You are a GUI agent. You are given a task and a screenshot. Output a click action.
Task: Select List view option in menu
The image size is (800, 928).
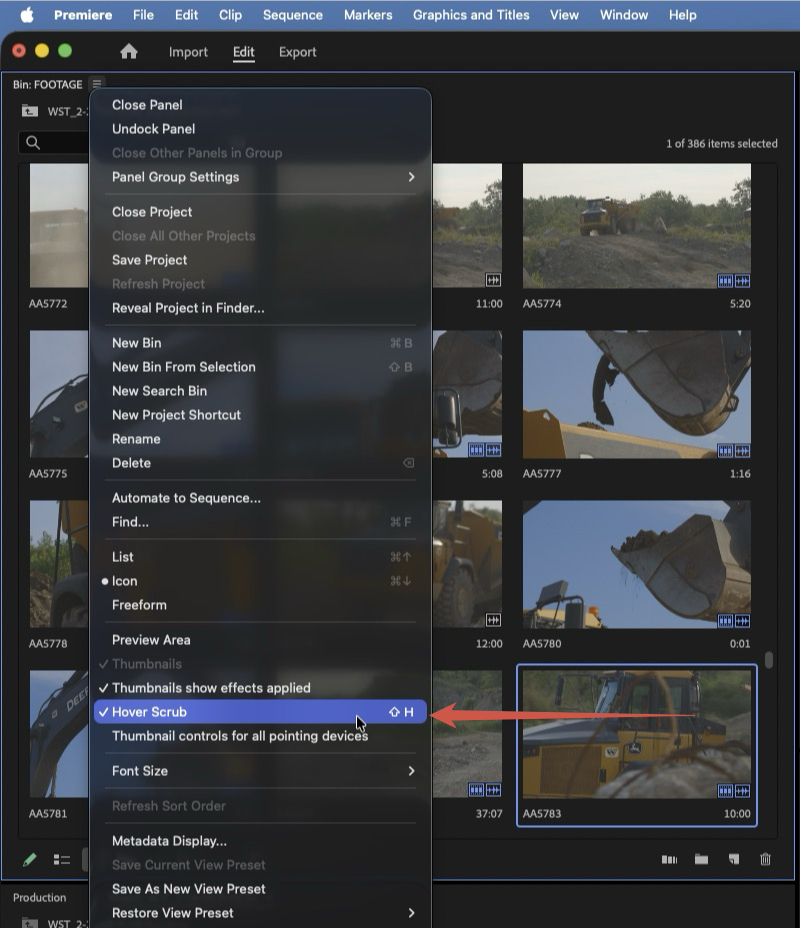[260, 557]
